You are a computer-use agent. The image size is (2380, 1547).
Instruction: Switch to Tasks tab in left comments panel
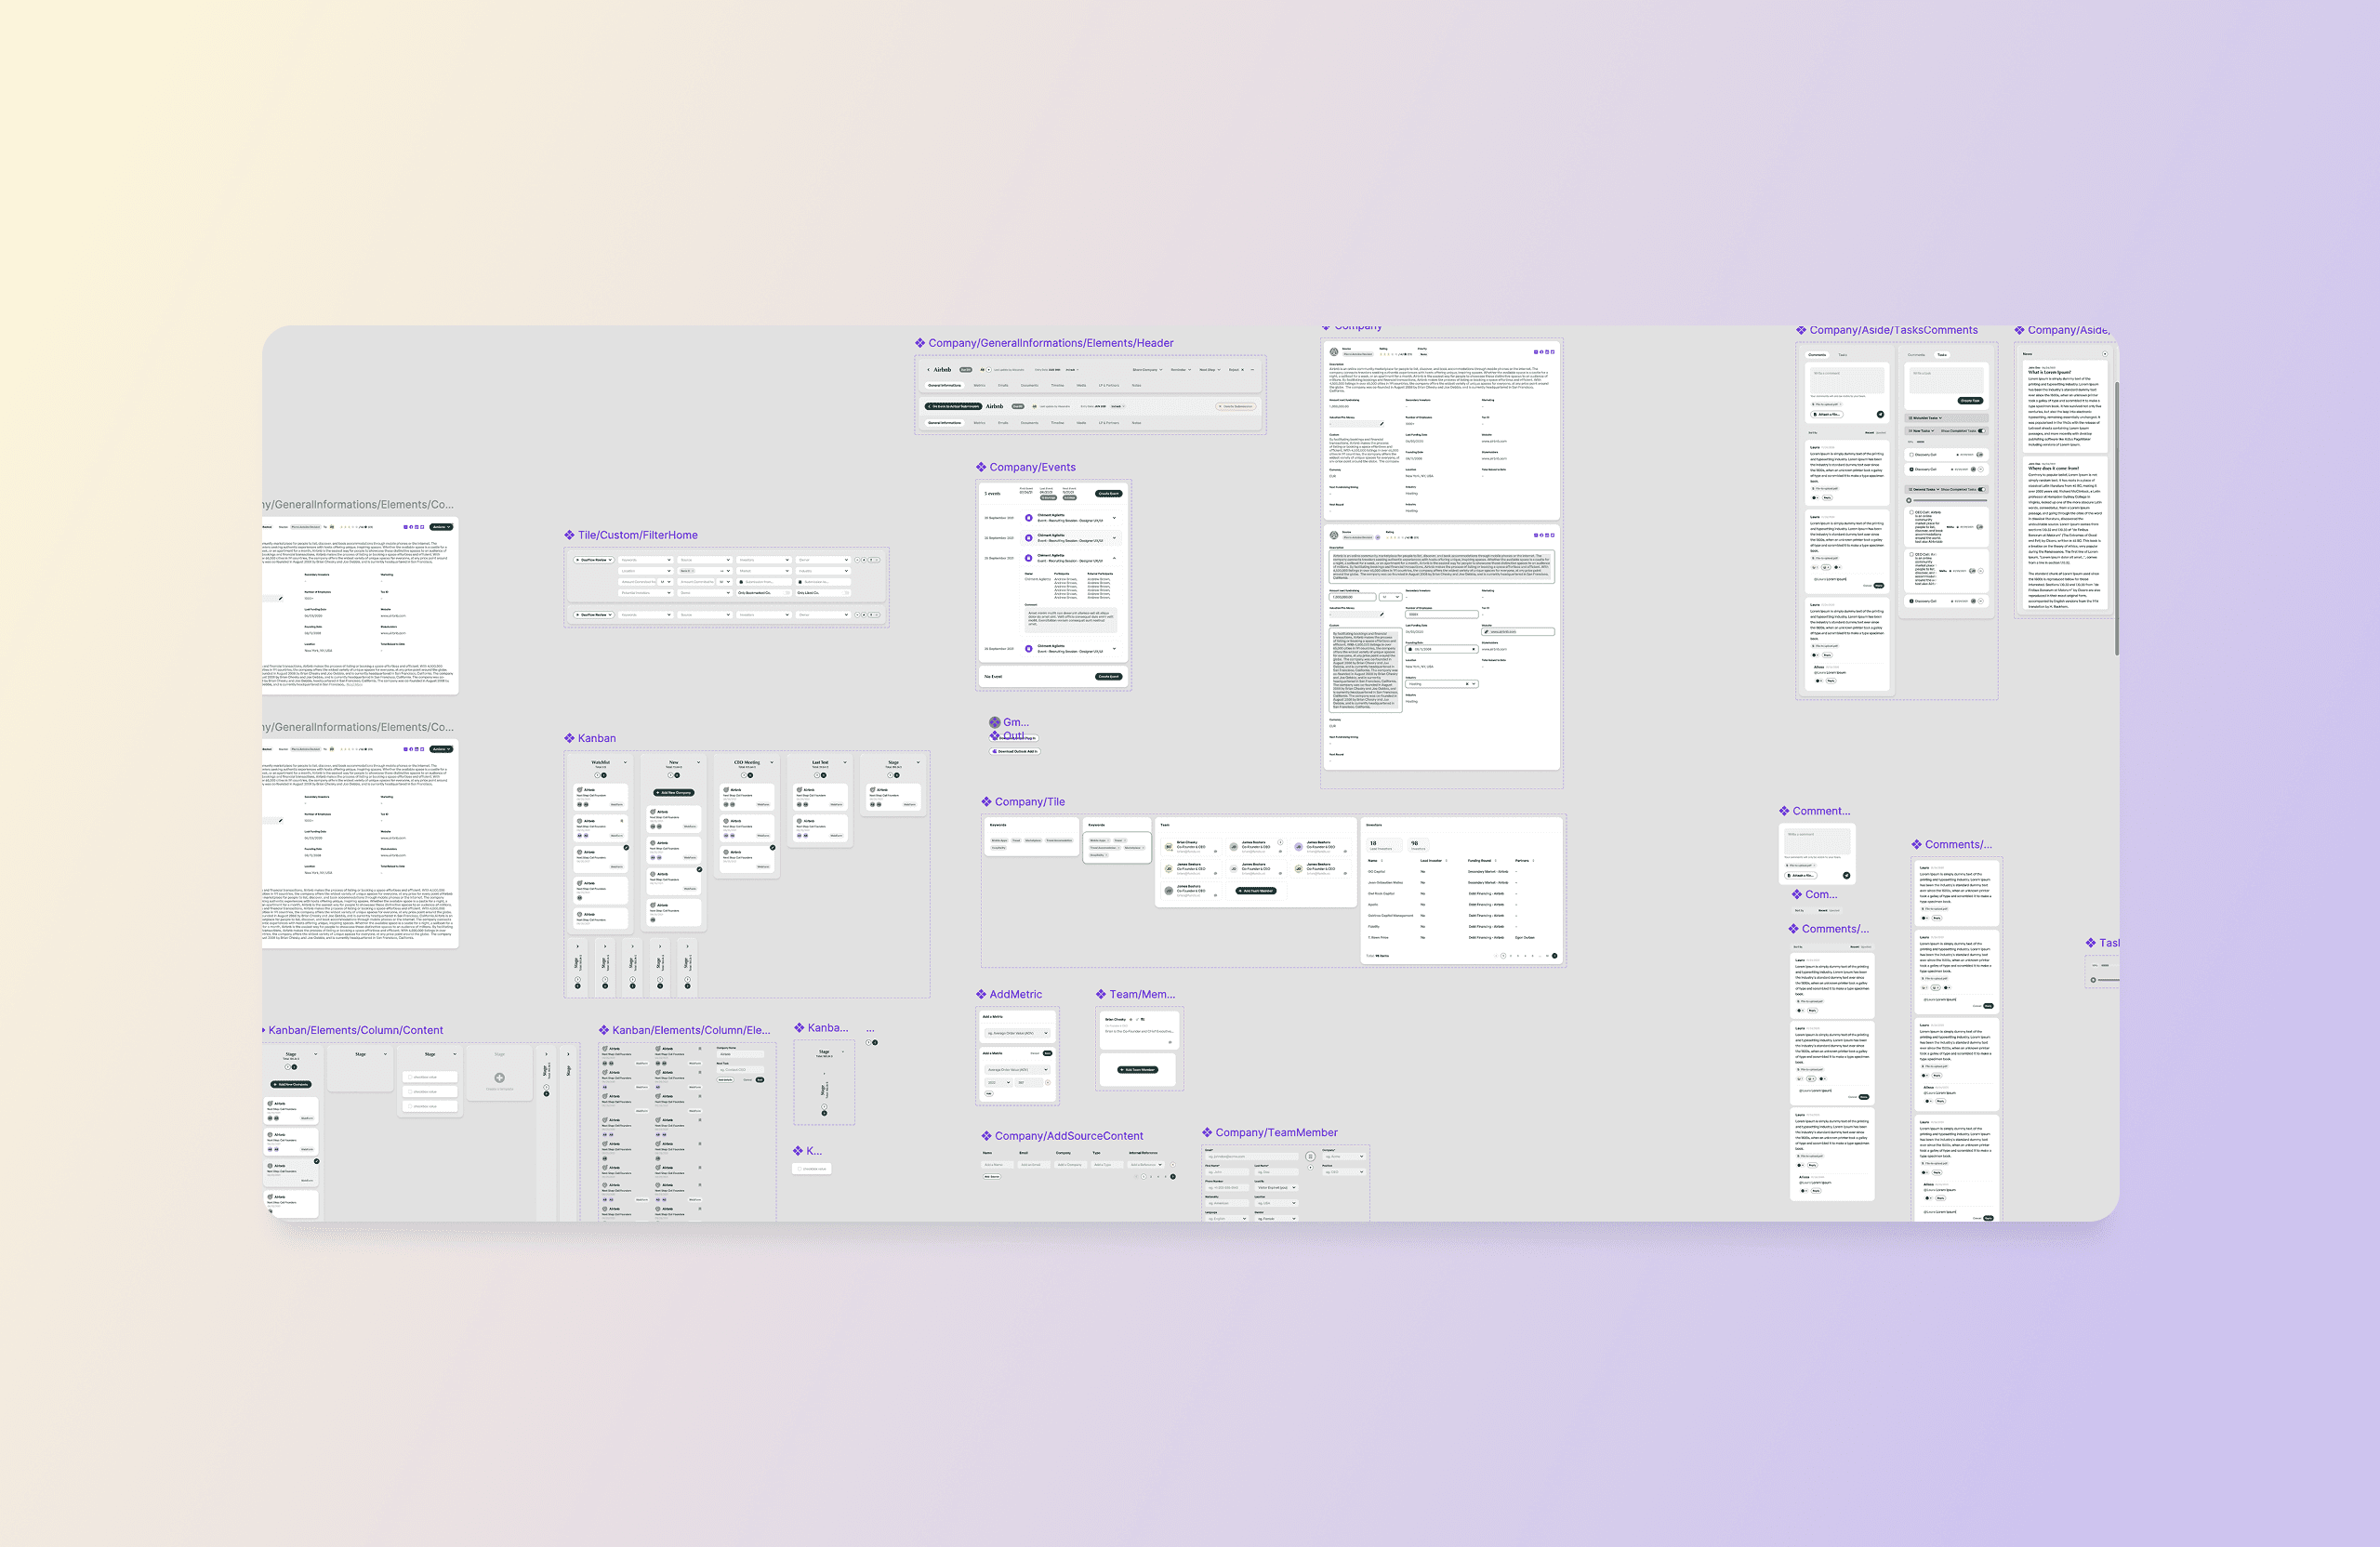pos(1843,355)
